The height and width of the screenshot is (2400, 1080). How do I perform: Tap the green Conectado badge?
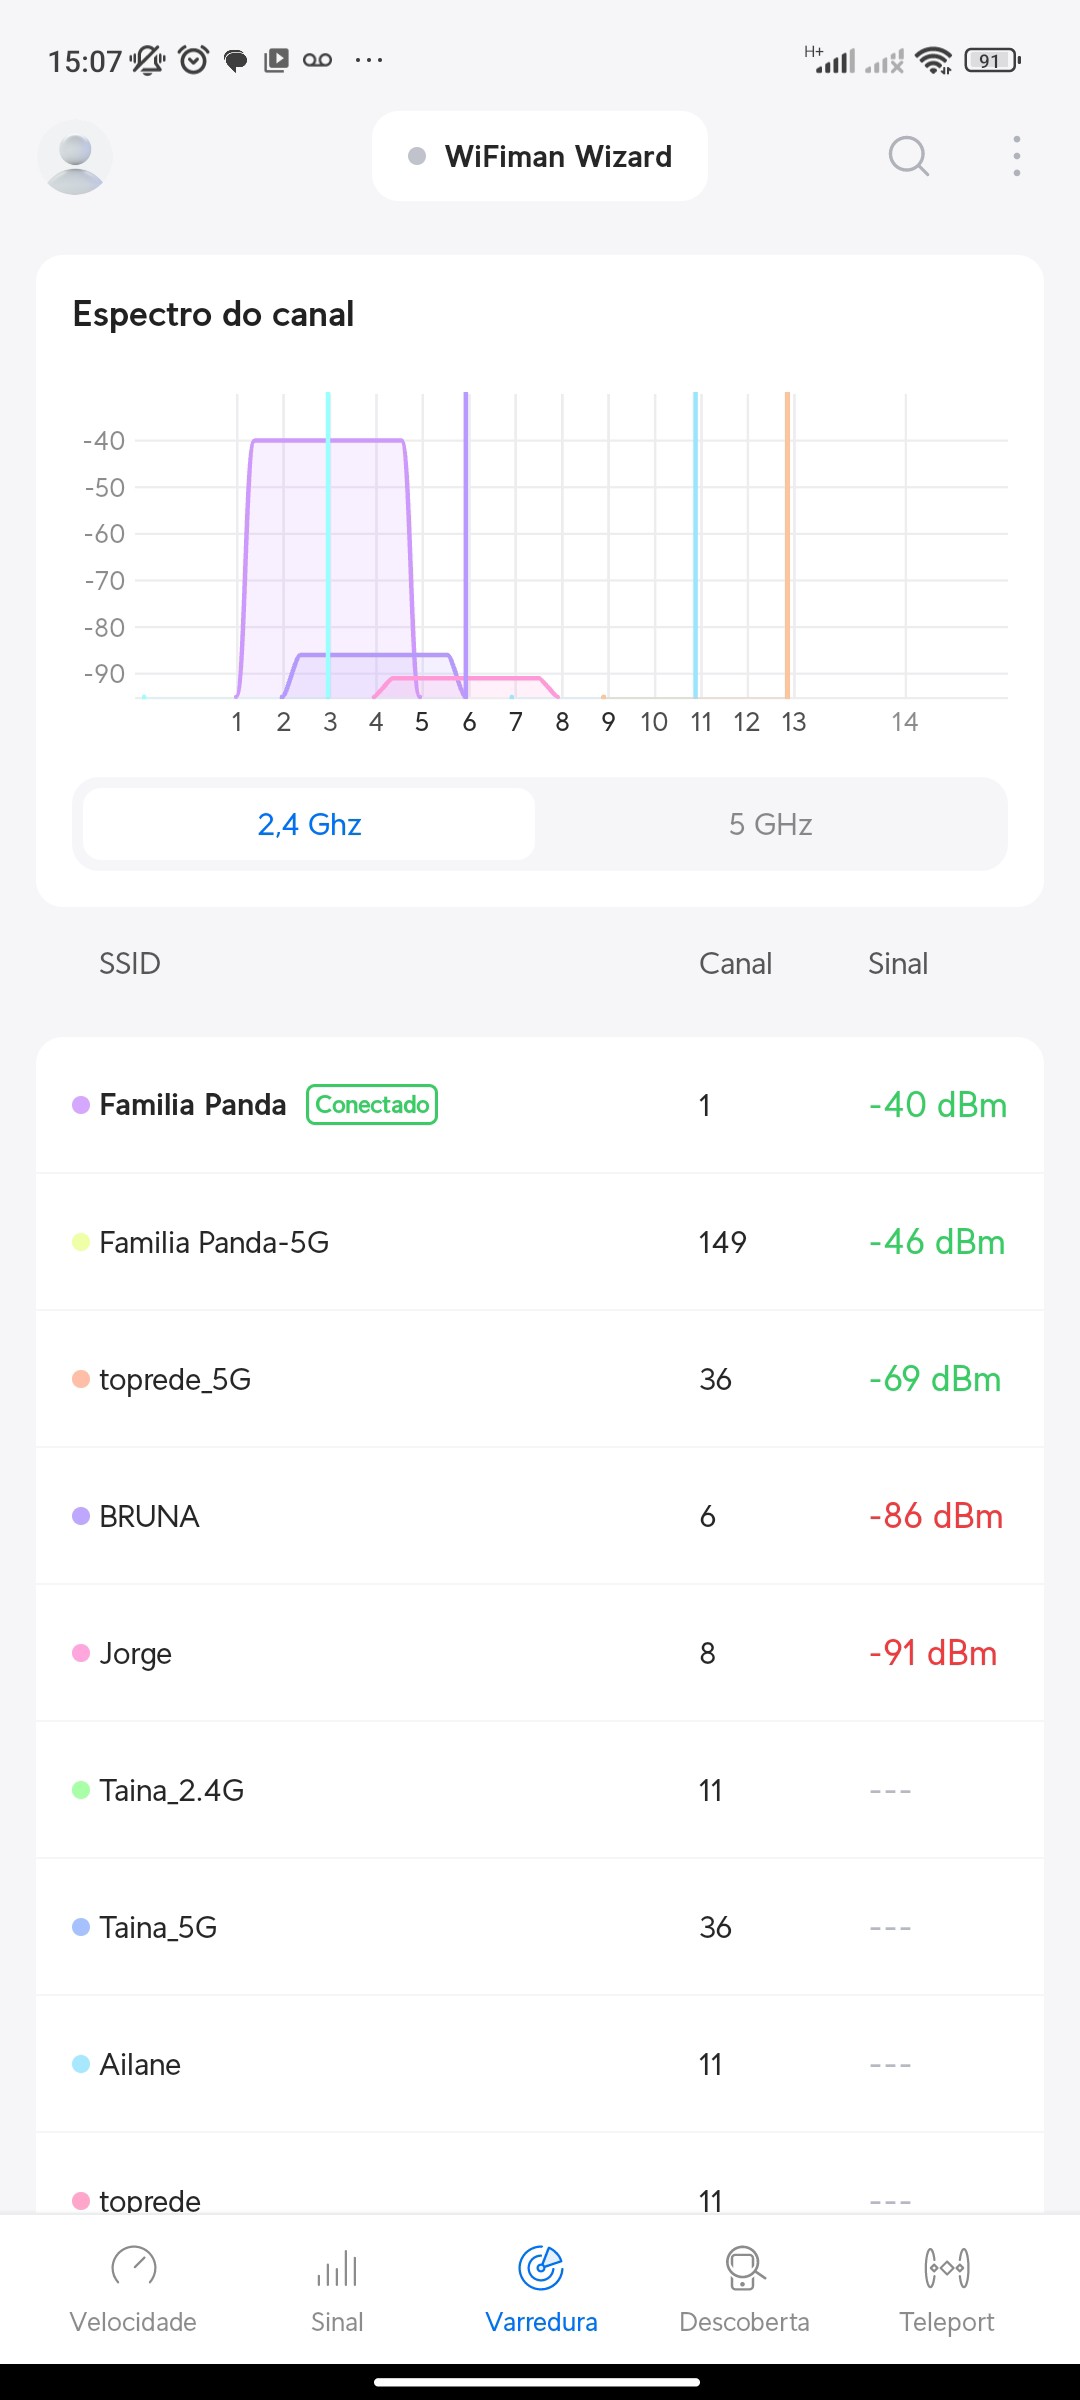point(372,1105)
